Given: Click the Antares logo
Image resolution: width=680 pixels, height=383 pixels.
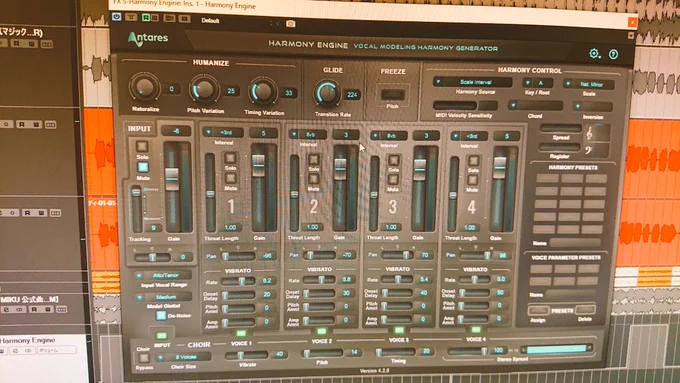Looking at the screenshot, I should point(148,39).
